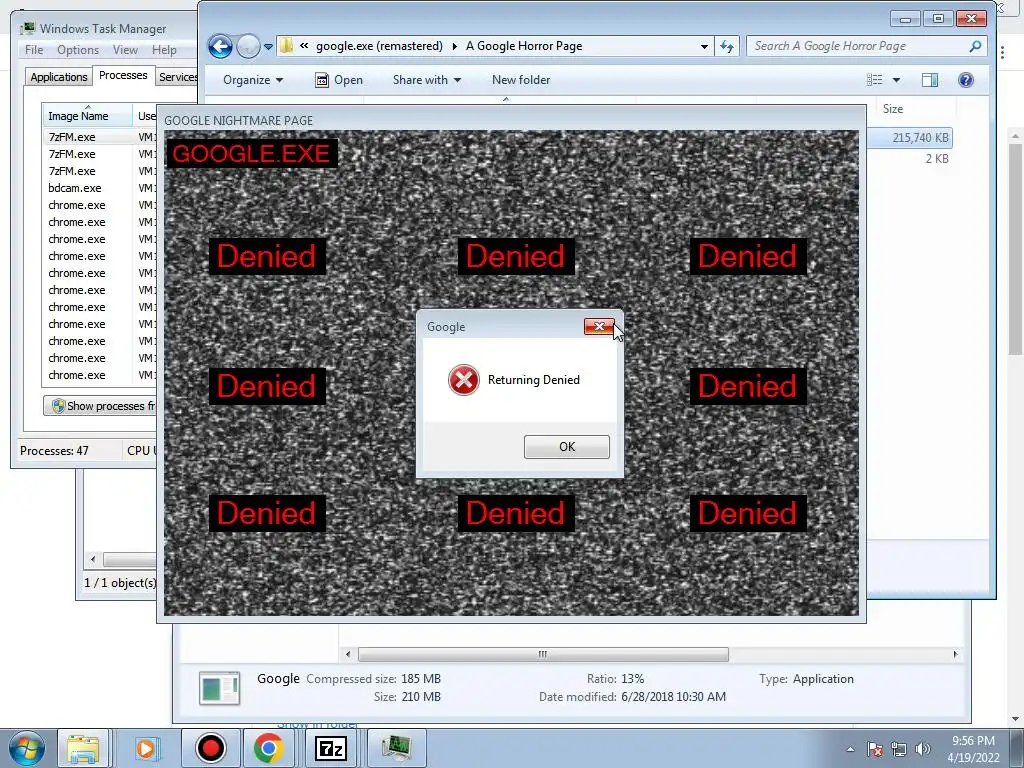The width and height of the screenshot is (1024, 768).
Task: Open Chrome from the taskbar
Action: [268, 748]
